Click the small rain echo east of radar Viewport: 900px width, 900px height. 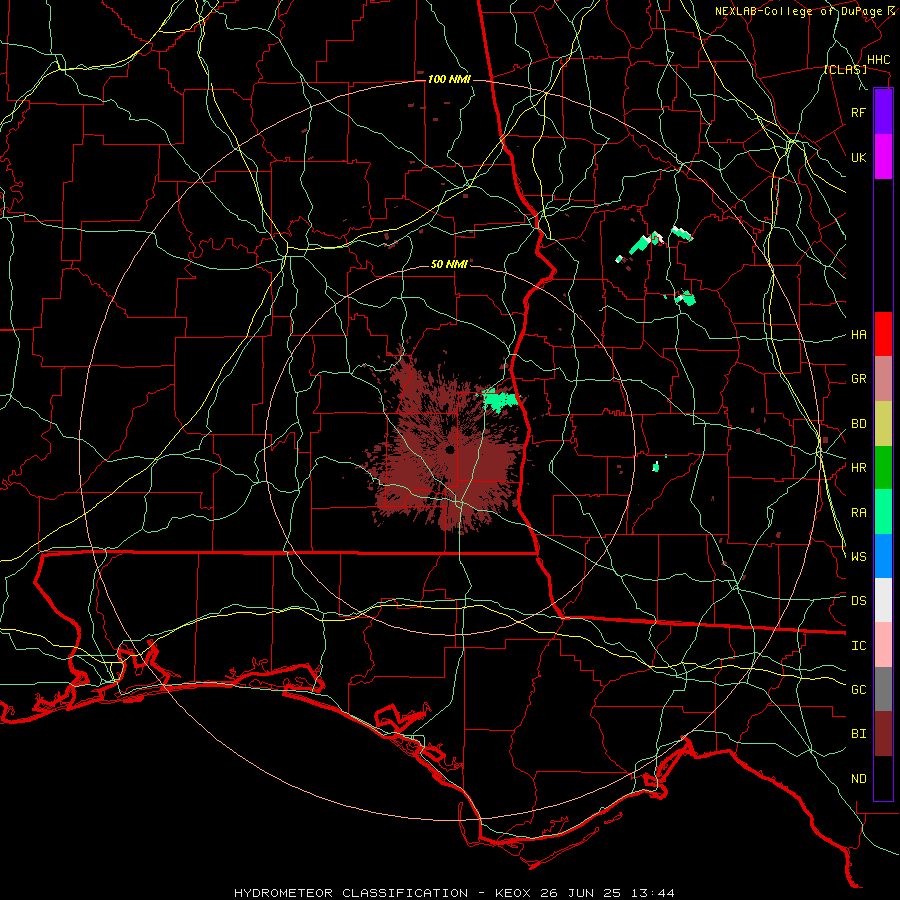pos(656,467)
